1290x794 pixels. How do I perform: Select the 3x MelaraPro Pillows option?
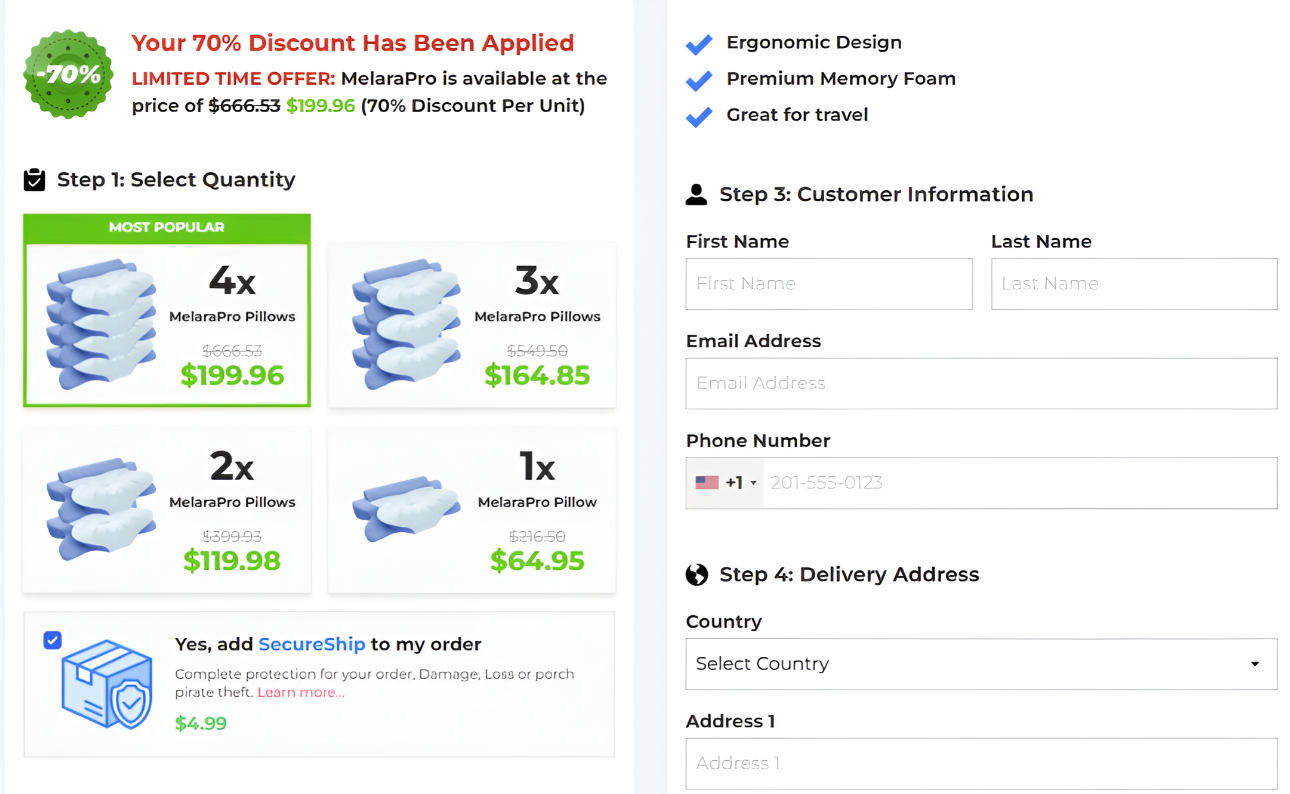[x=472, y=324]
